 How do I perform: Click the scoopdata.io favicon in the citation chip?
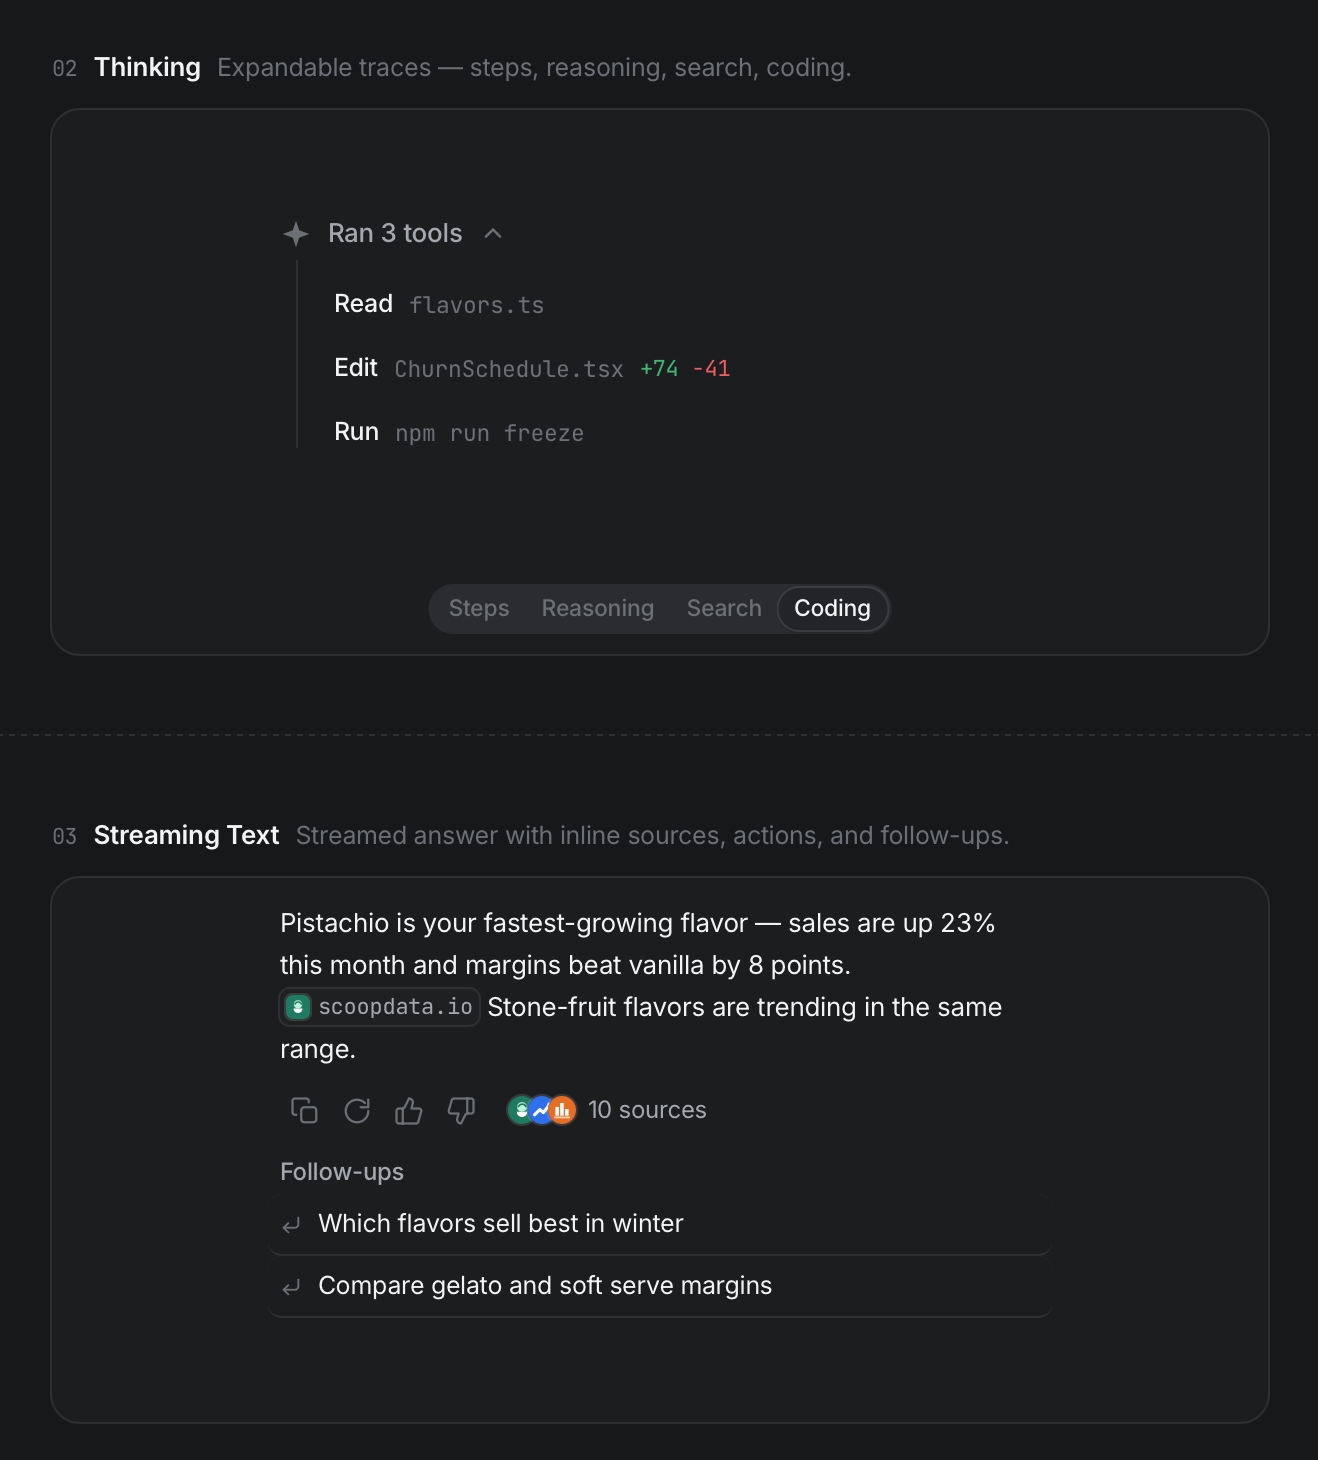tap(298, 1007)
